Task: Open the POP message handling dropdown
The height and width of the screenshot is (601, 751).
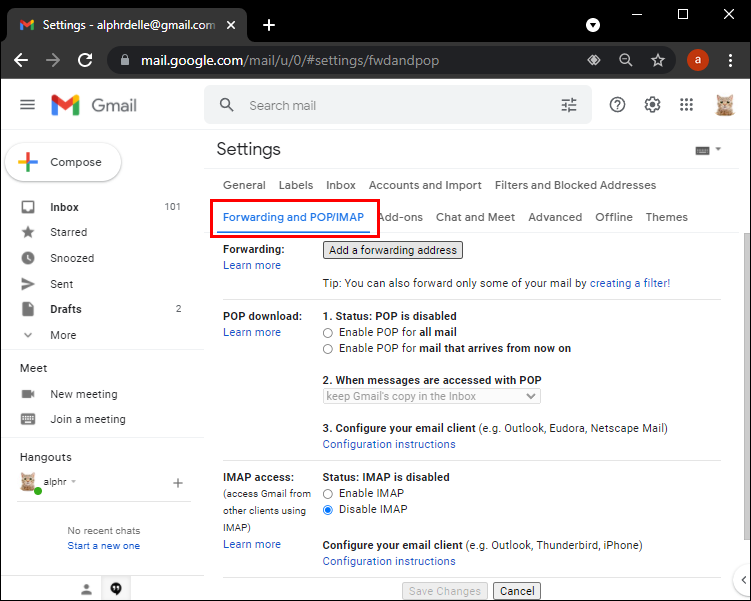Action: pos(431,396)
